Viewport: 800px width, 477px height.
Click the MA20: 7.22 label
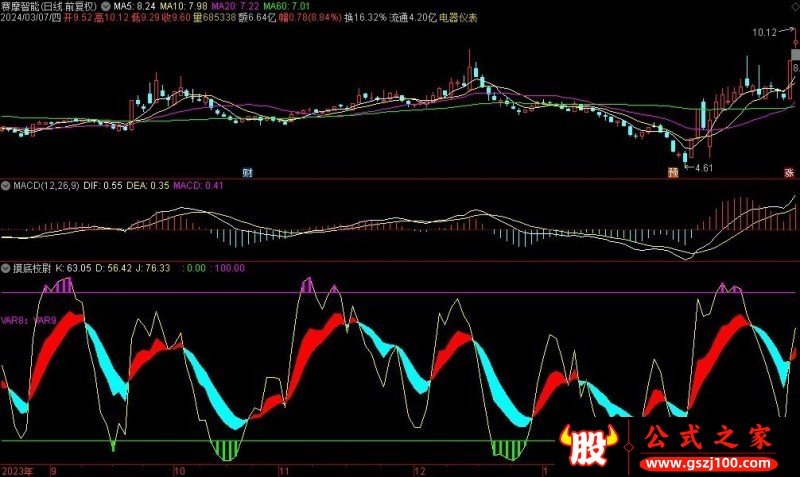click(235, 7)
